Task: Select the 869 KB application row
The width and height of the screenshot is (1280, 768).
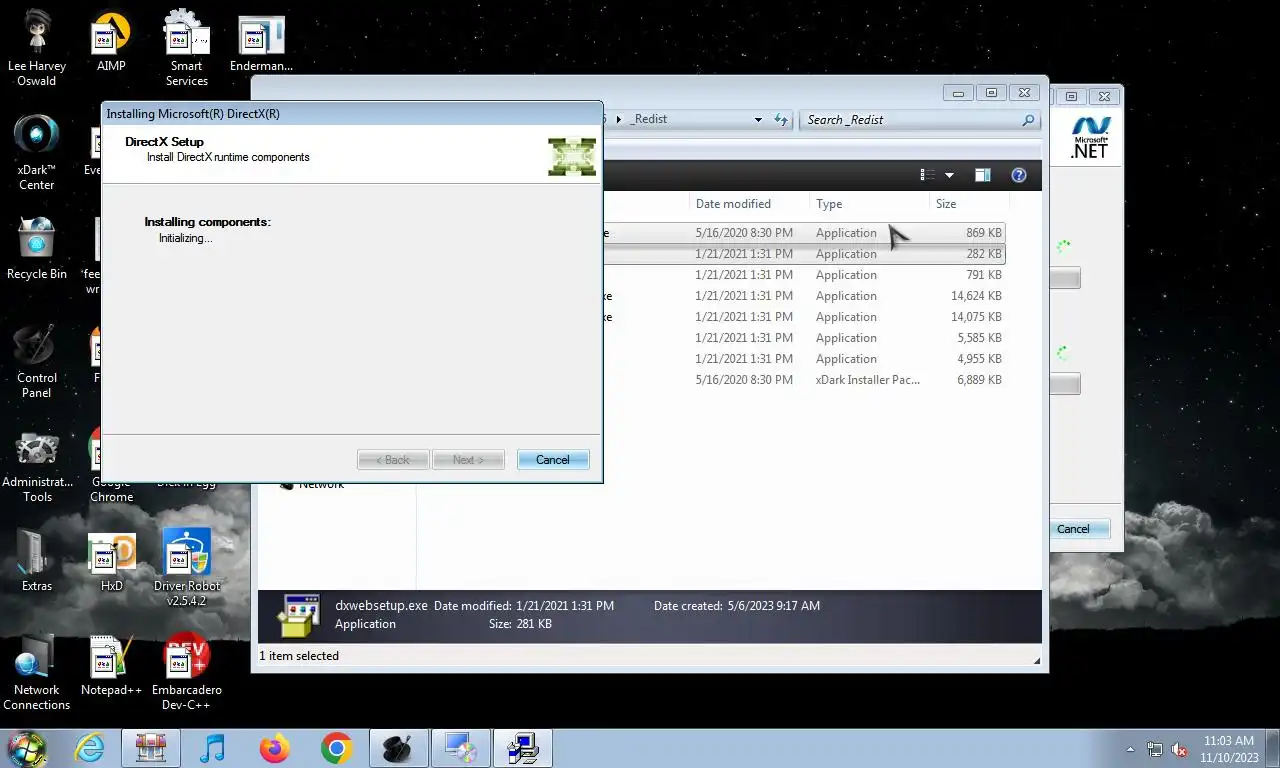Action: point(803,233)
